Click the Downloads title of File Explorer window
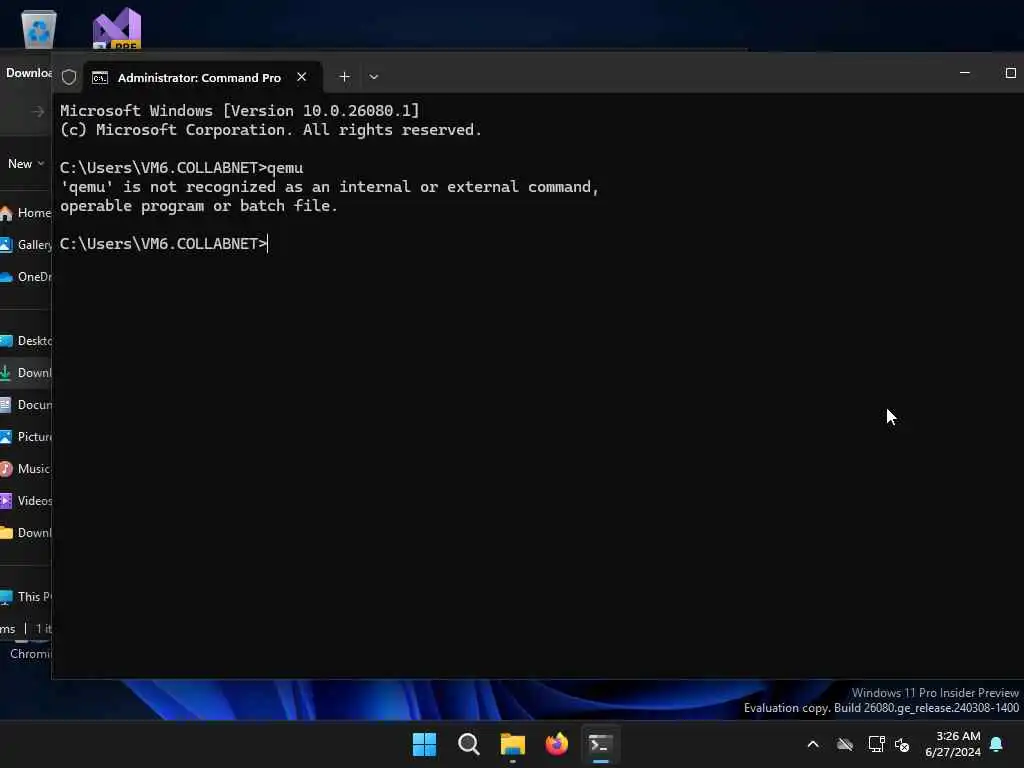 point(28,72)
